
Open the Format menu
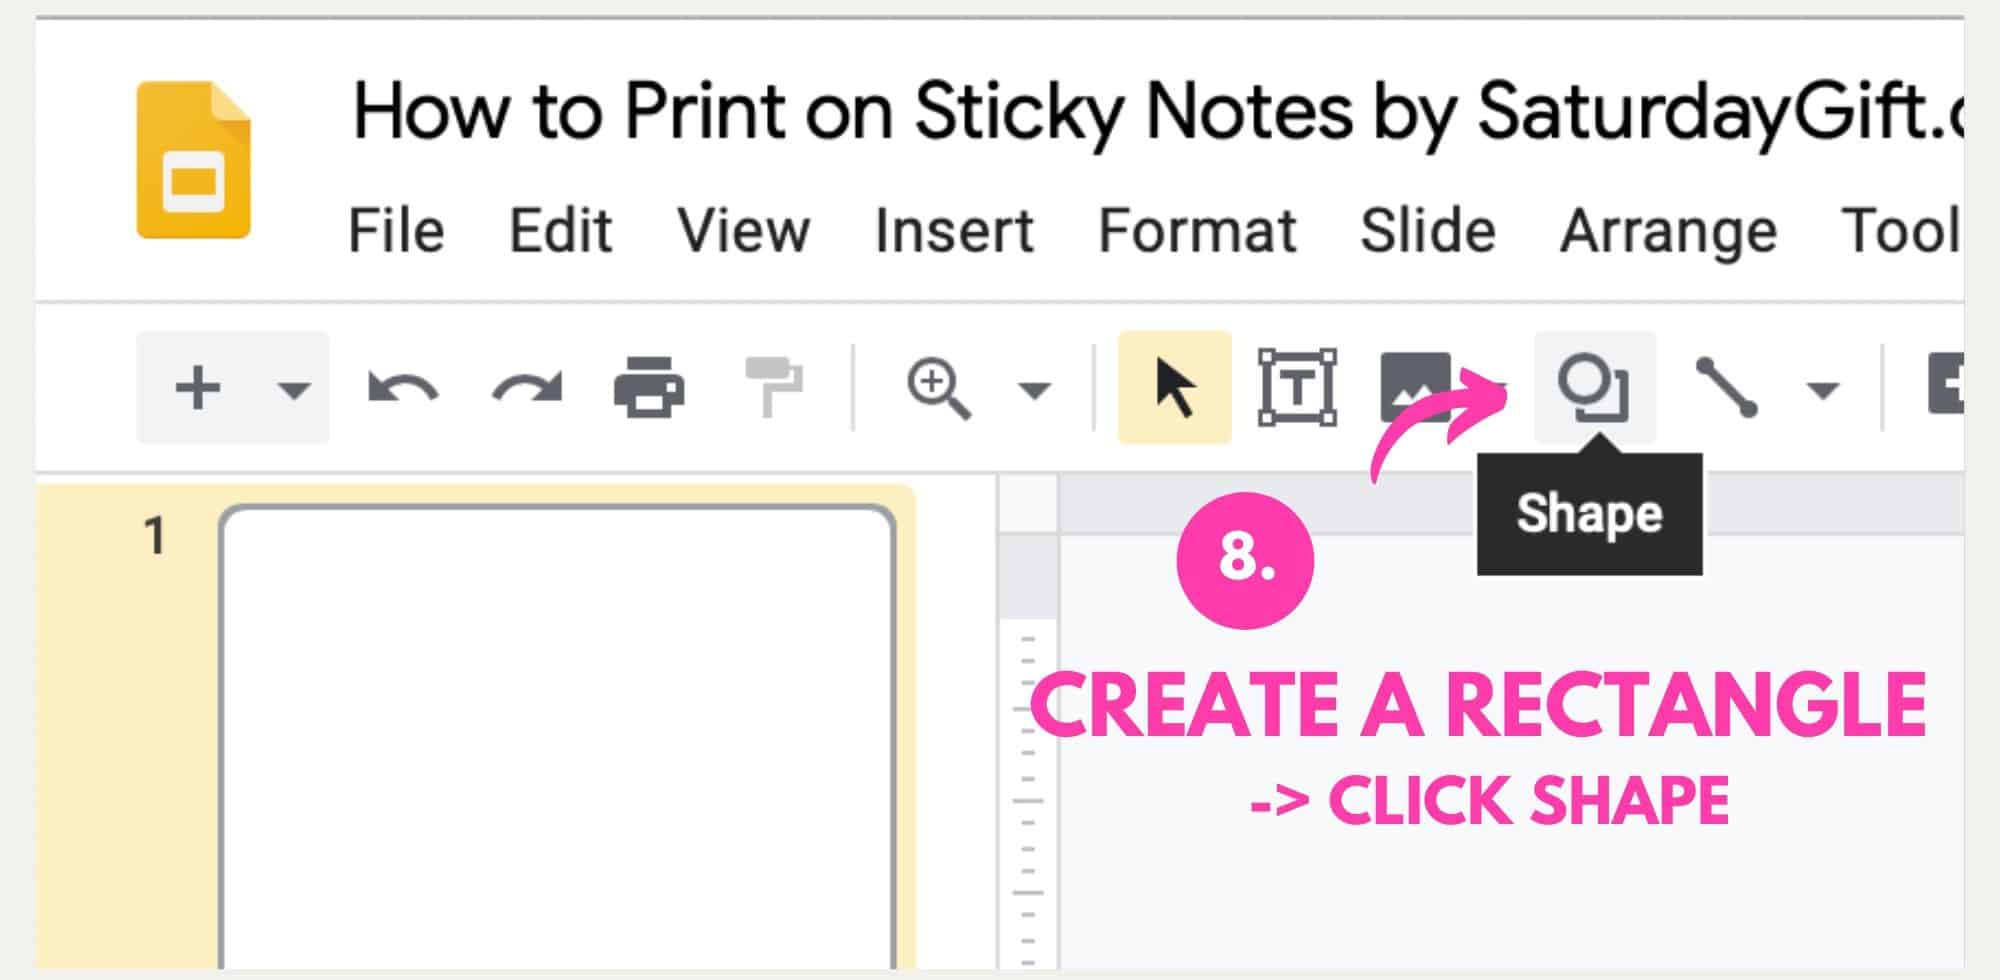point(1196,230)
